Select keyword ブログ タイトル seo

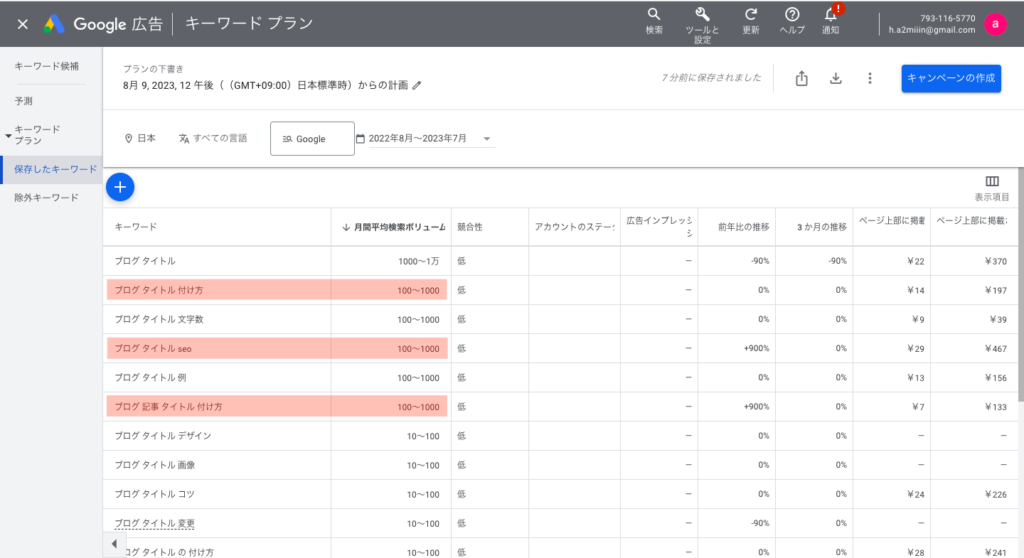pos(153,348)
